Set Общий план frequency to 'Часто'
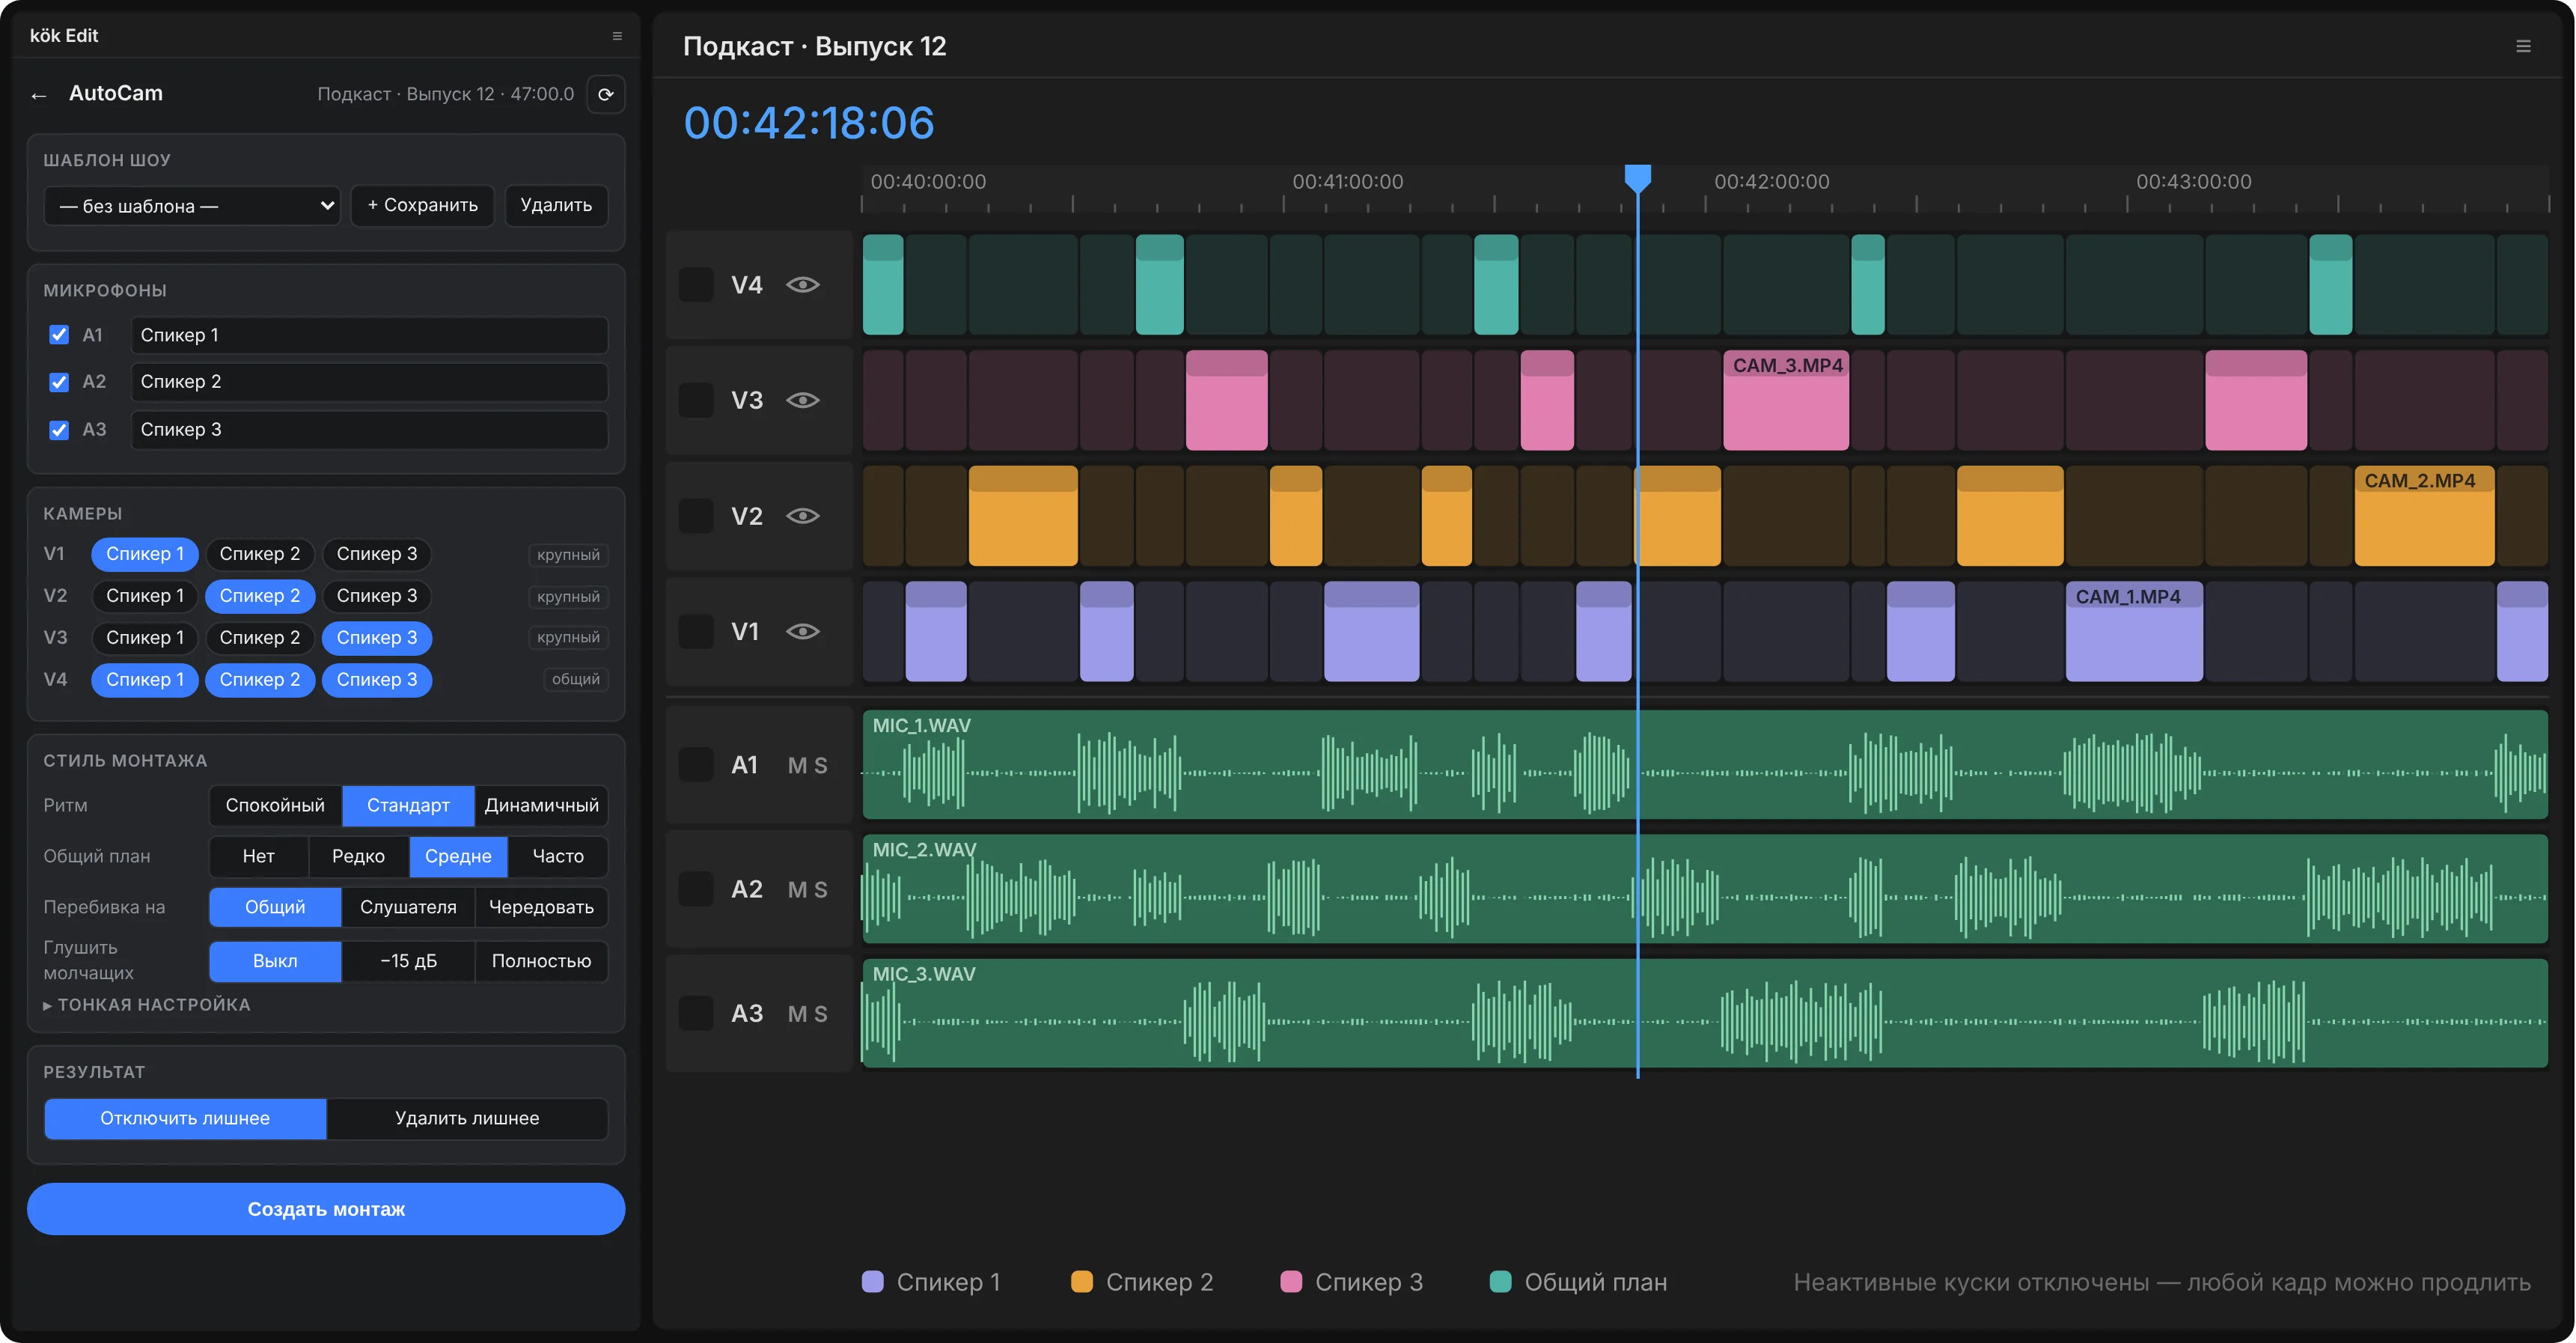 coord(558,856)
